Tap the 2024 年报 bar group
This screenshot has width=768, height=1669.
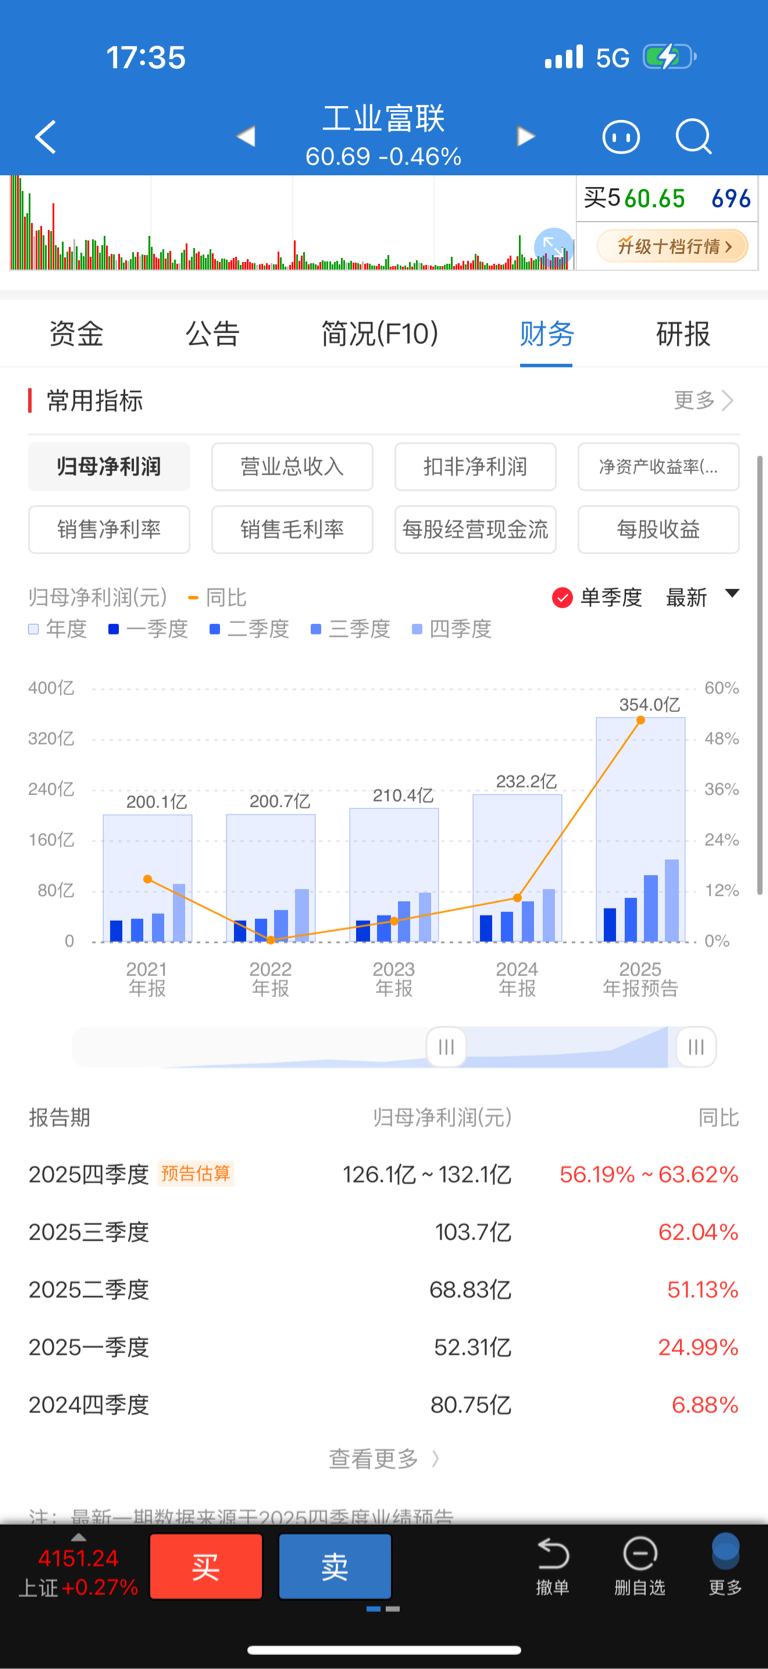517,868
